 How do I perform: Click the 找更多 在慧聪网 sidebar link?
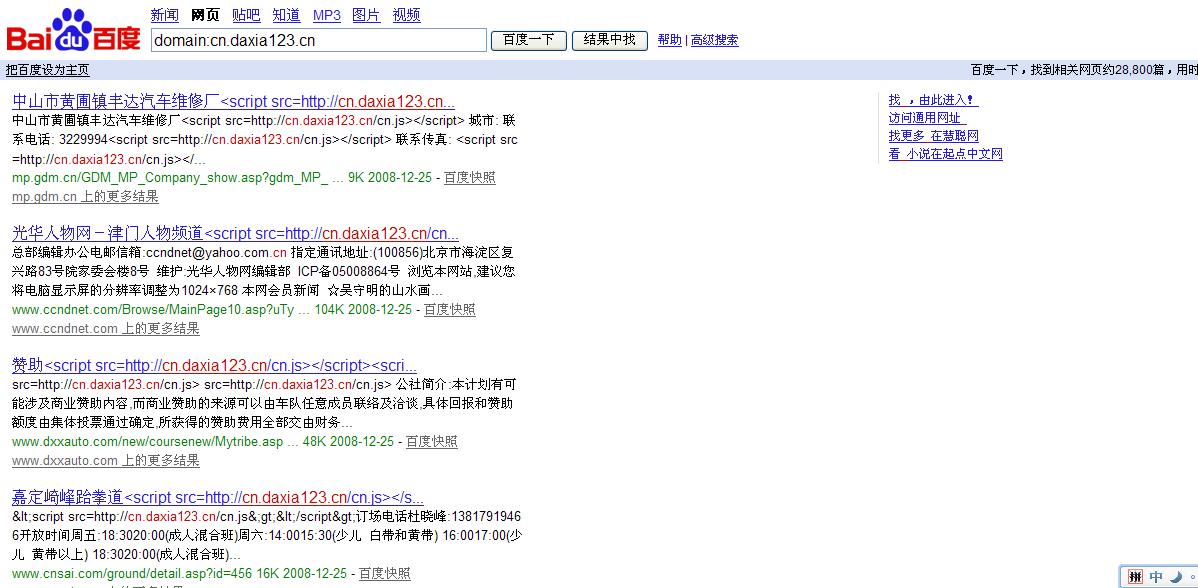click(934, 136)
